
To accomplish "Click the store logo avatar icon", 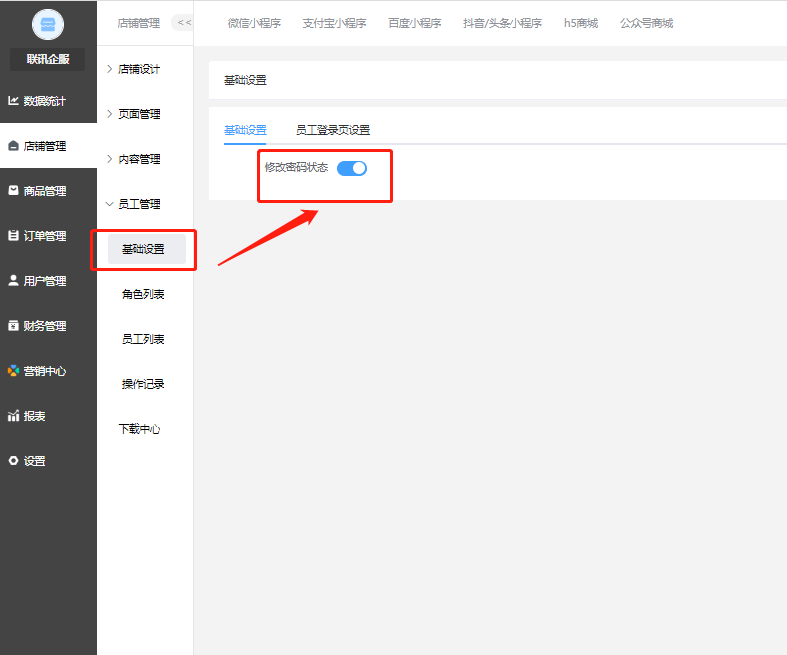I will (x=48, y=24).
